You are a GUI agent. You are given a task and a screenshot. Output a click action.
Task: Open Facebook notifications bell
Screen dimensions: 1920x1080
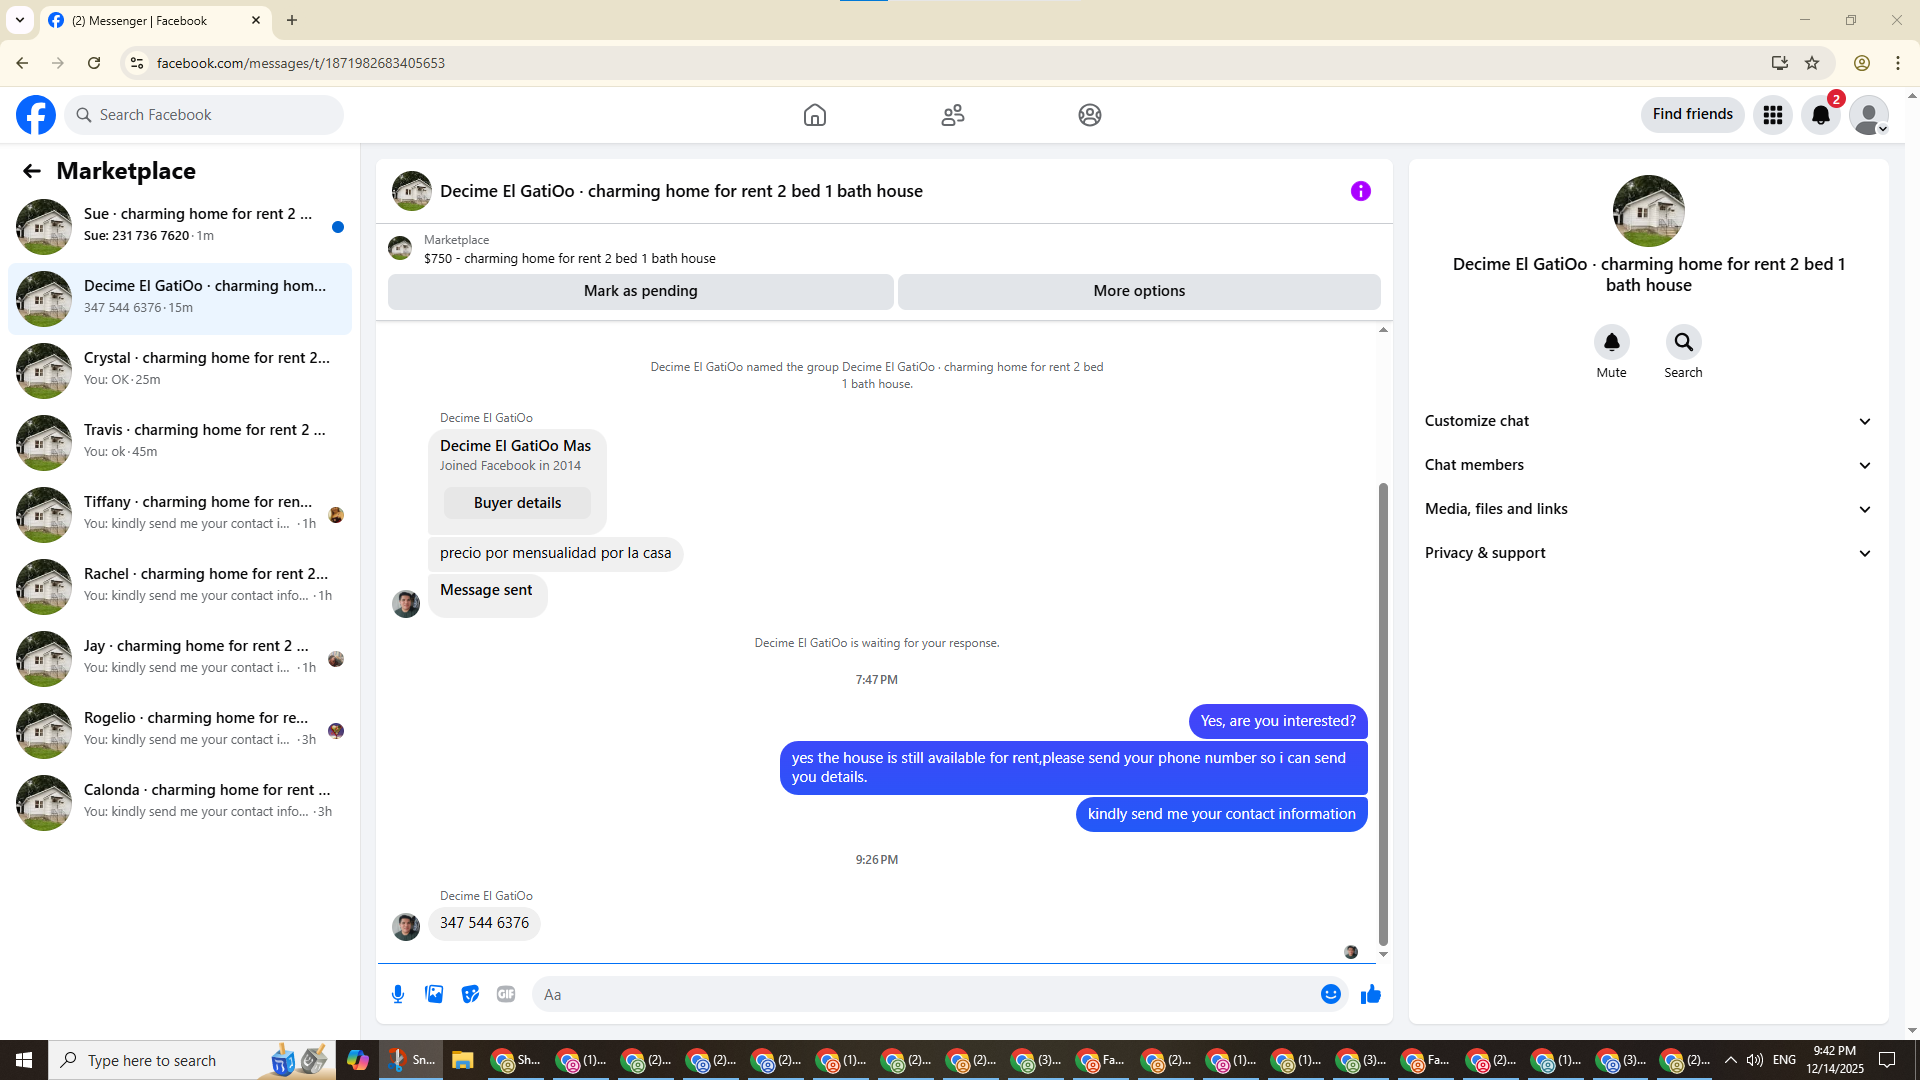pos(1821,115)
